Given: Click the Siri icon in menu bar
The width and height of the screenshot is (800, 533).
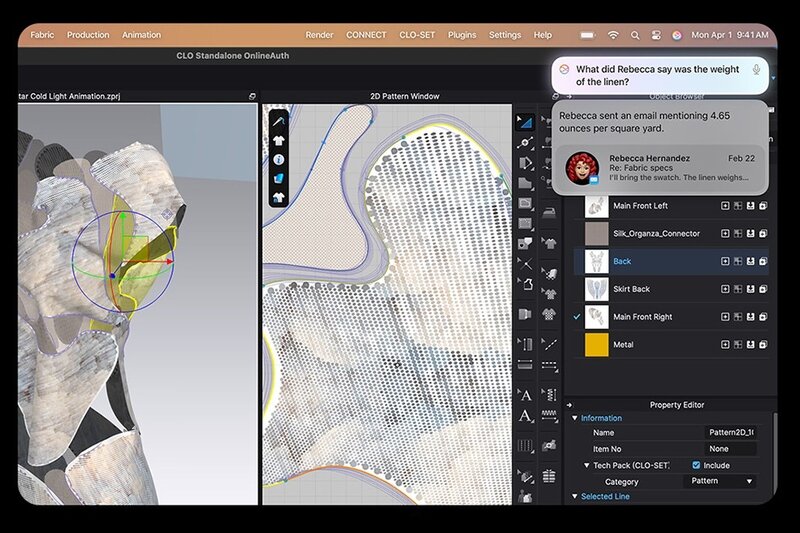Looking at the screenshot, I should [677, 35].
